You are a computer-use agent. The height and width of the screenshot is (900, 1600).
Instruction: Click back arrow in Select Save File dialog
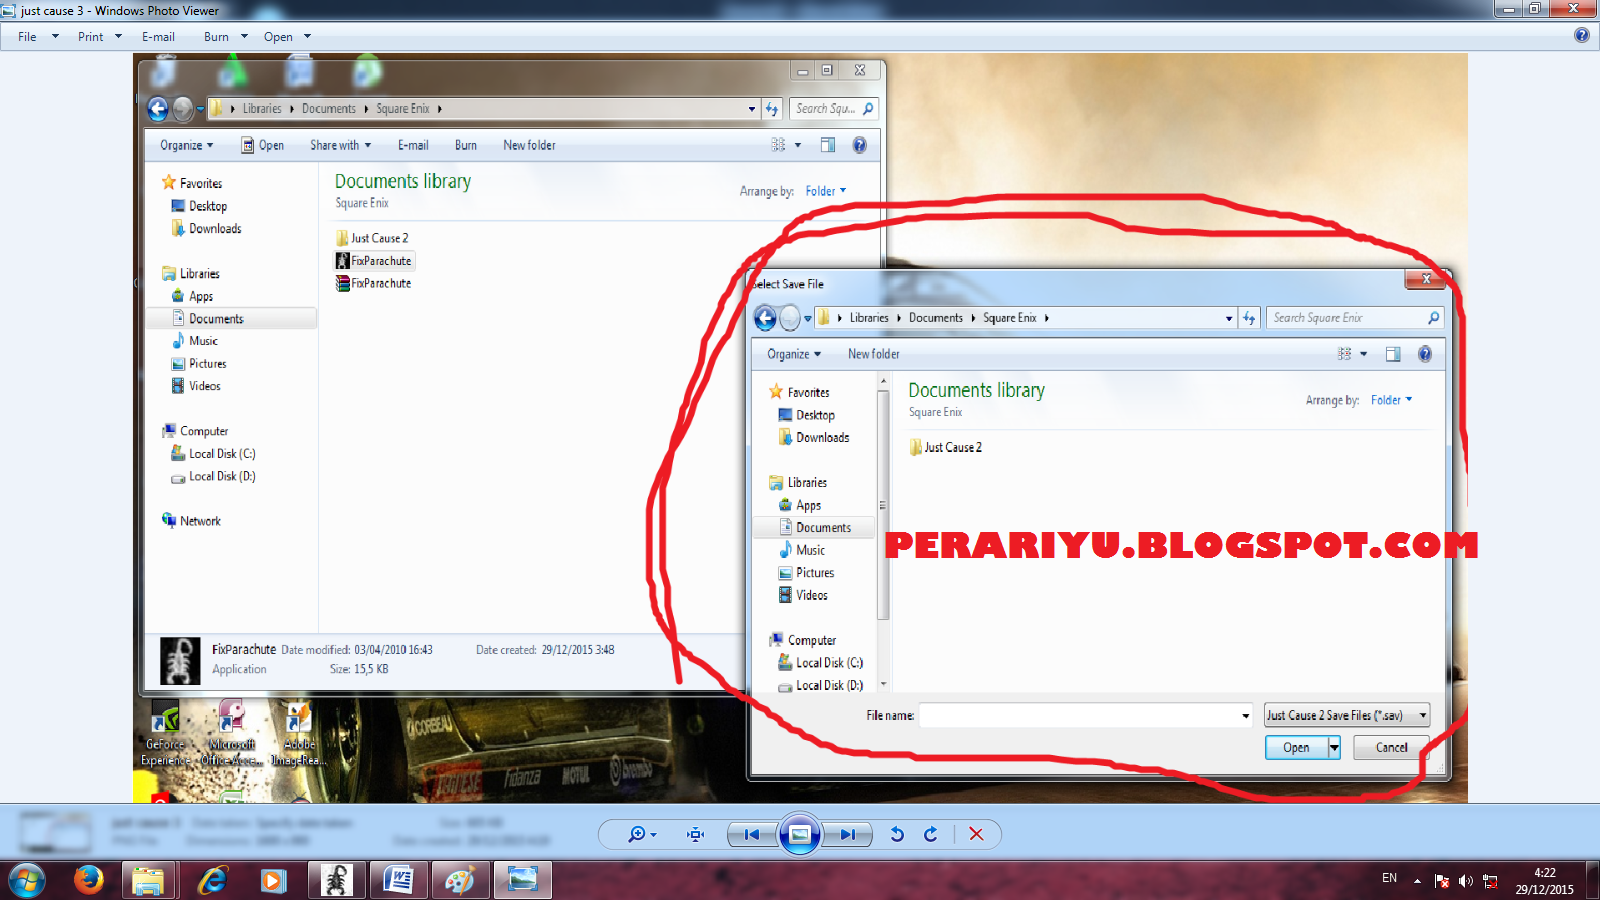pyautogui.click(x=765, y=318)
